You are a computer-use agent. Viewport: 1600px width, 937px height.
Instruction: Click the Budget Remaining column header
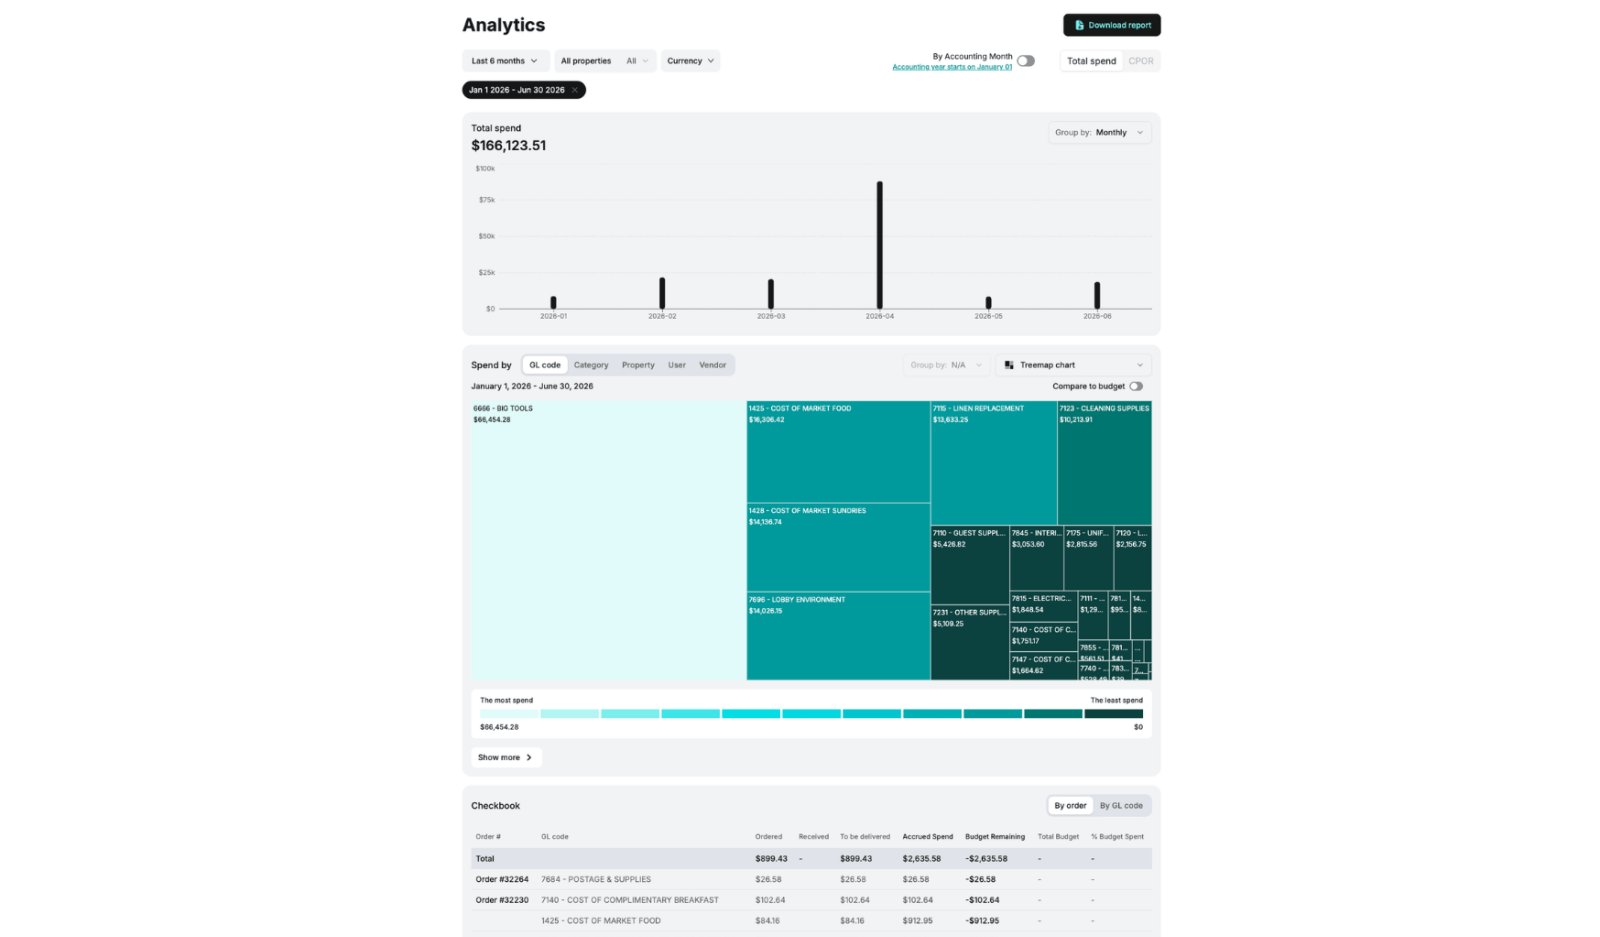994,837
